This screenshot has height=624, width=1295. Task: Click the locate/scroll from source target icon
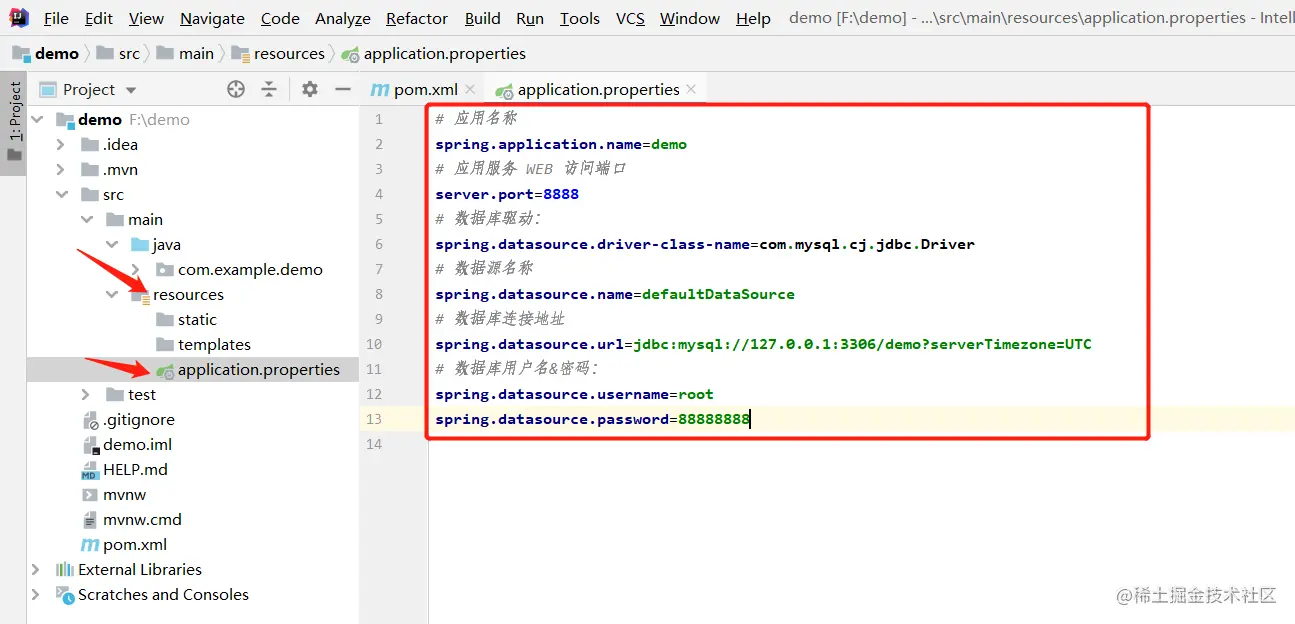236,89
